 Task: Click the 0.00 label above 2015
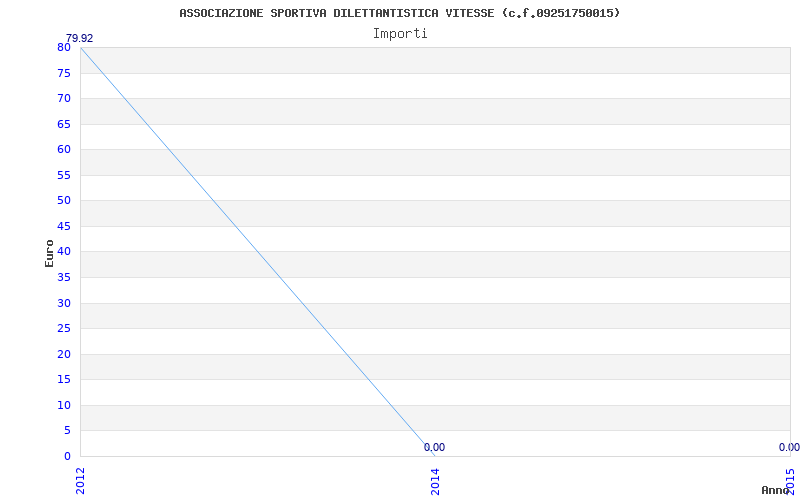pyautogui.click(x=789, y=447)
